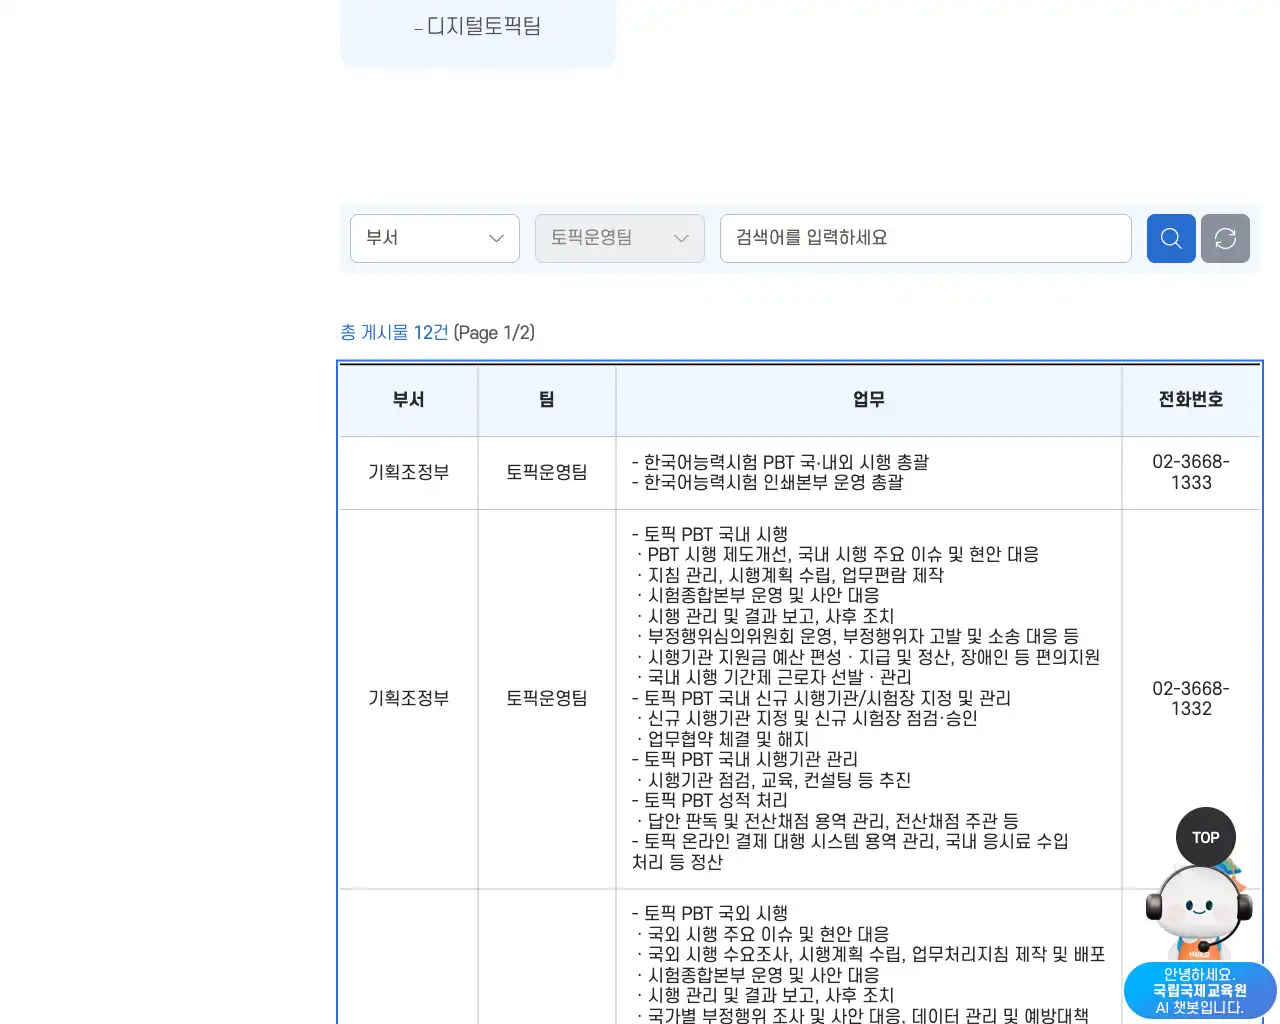This screenshot has height=1024, width=1280.
Task: Click phone number 02-3668-1332
Action: pyautogui.click(x=1191, y=698)
